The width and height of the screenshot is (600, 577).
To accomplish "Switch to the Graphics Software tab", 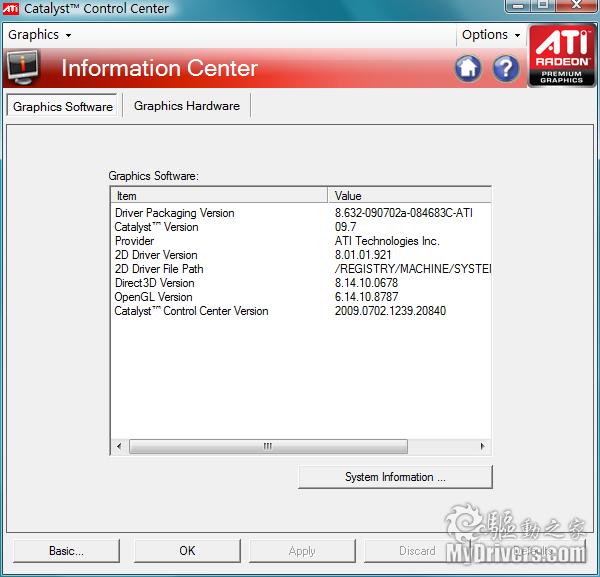I will tap(63, 106).
